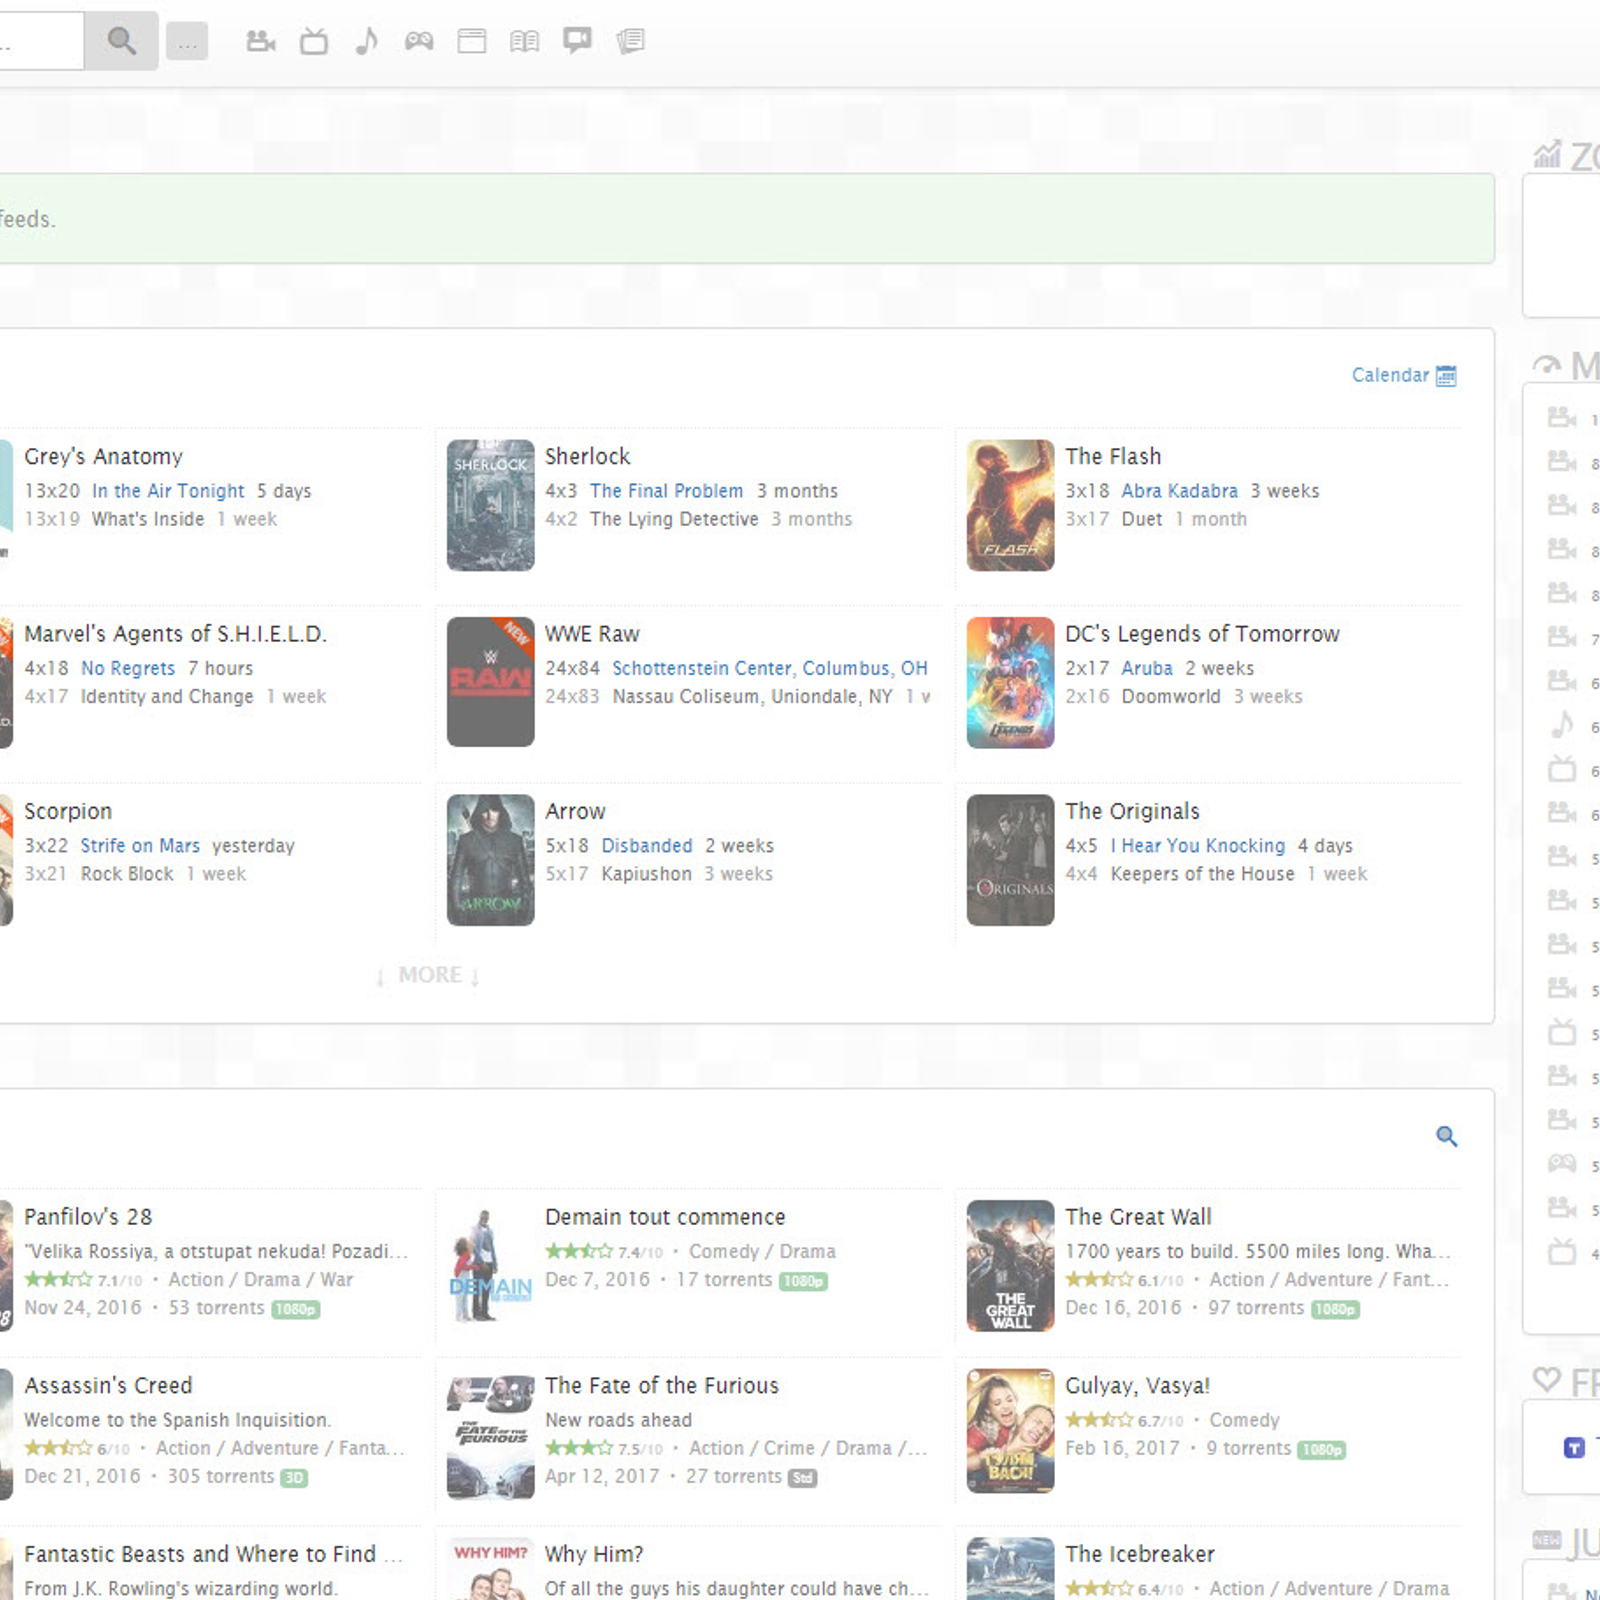Open Sherlock poster thumbnail
Viewport: 1600px width, 1600px height.
(490, 505)
